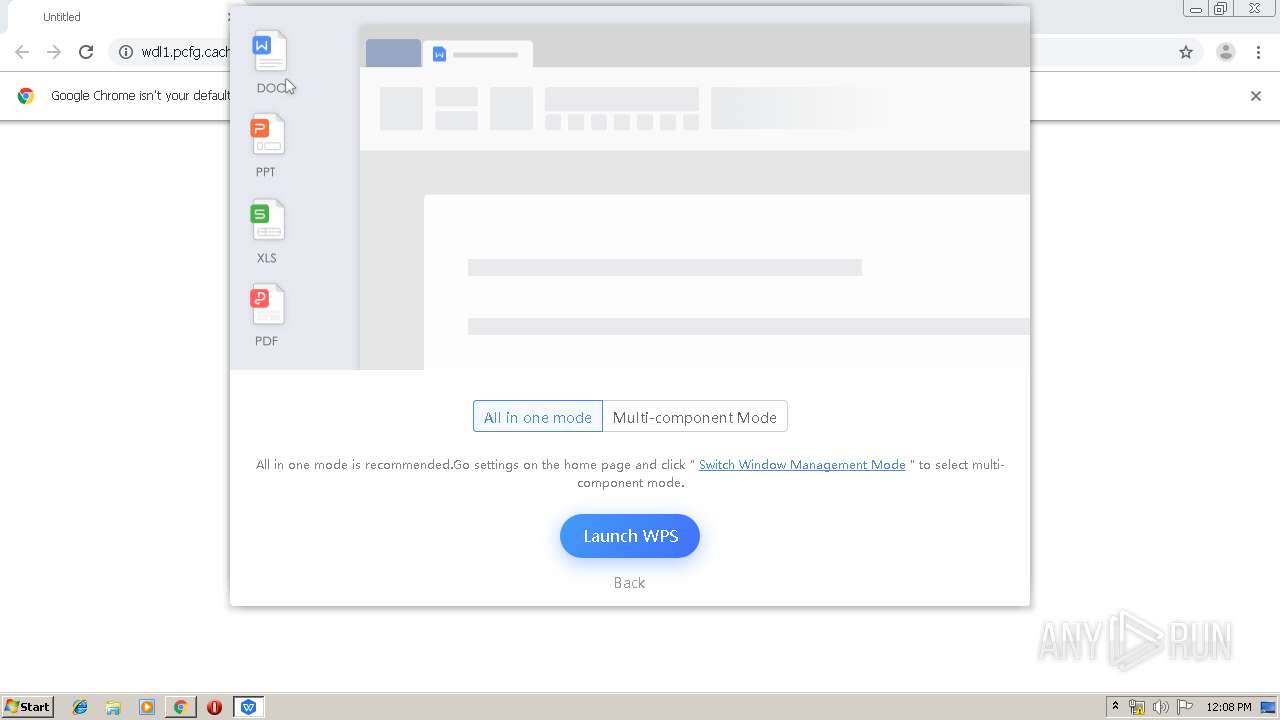Dismiss the default browser notification bar
The width and height of the screenshot is (1280, 720).
pyautogui.click(x=1256, y=96)
